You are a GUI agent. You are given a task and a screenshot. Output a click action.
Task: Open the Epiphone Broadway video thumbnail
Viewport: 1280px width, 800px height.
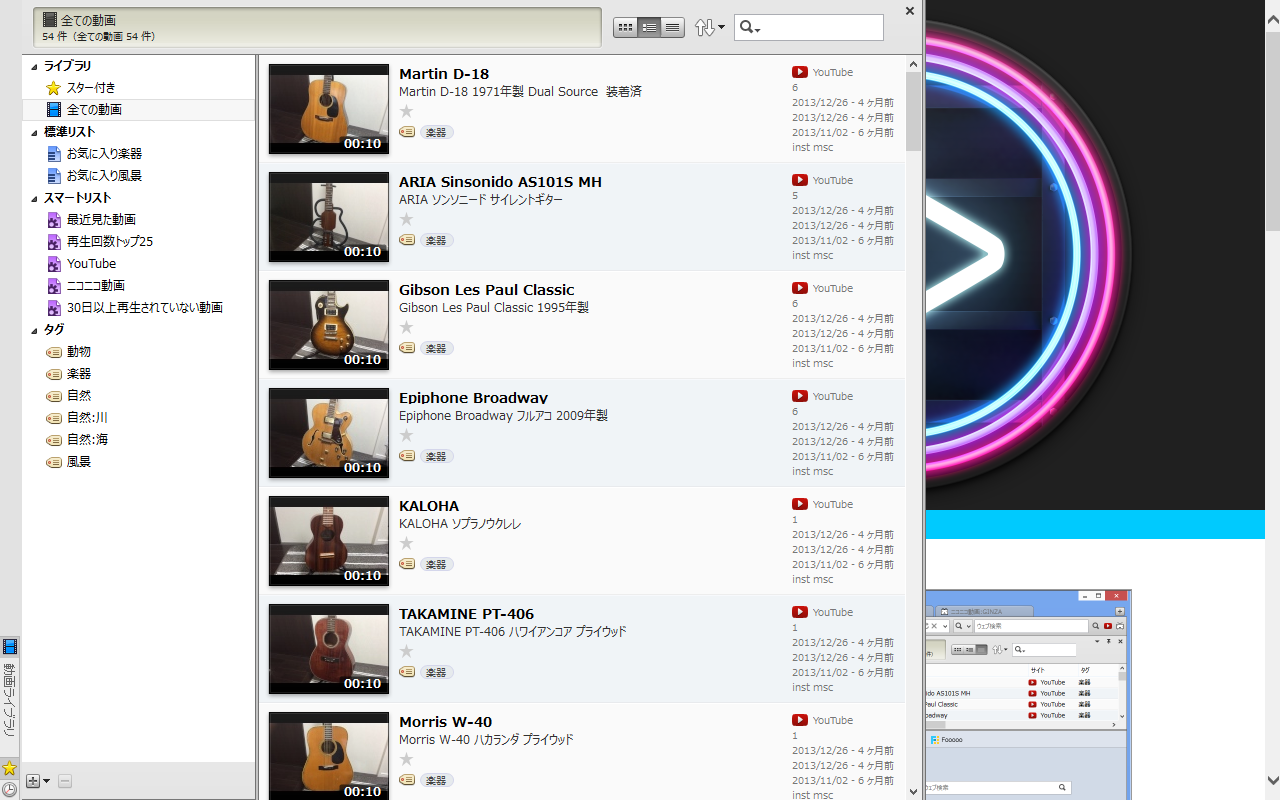pos(329,433)
